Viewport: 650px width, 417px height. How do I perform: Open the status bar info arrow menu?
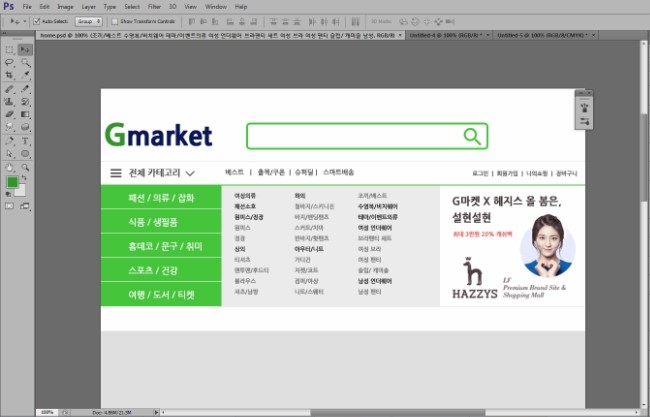point(156,412)
